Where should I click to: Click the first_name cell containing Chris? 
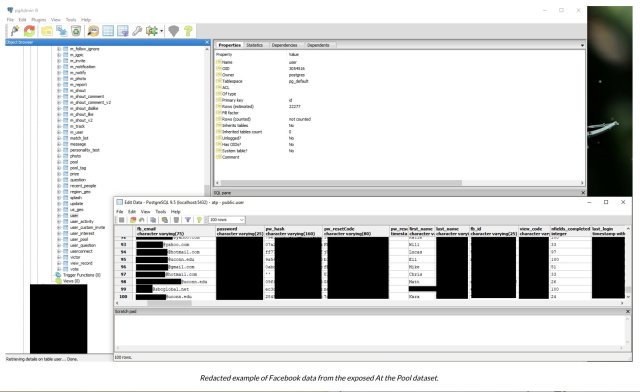click(x=421, y=274)
